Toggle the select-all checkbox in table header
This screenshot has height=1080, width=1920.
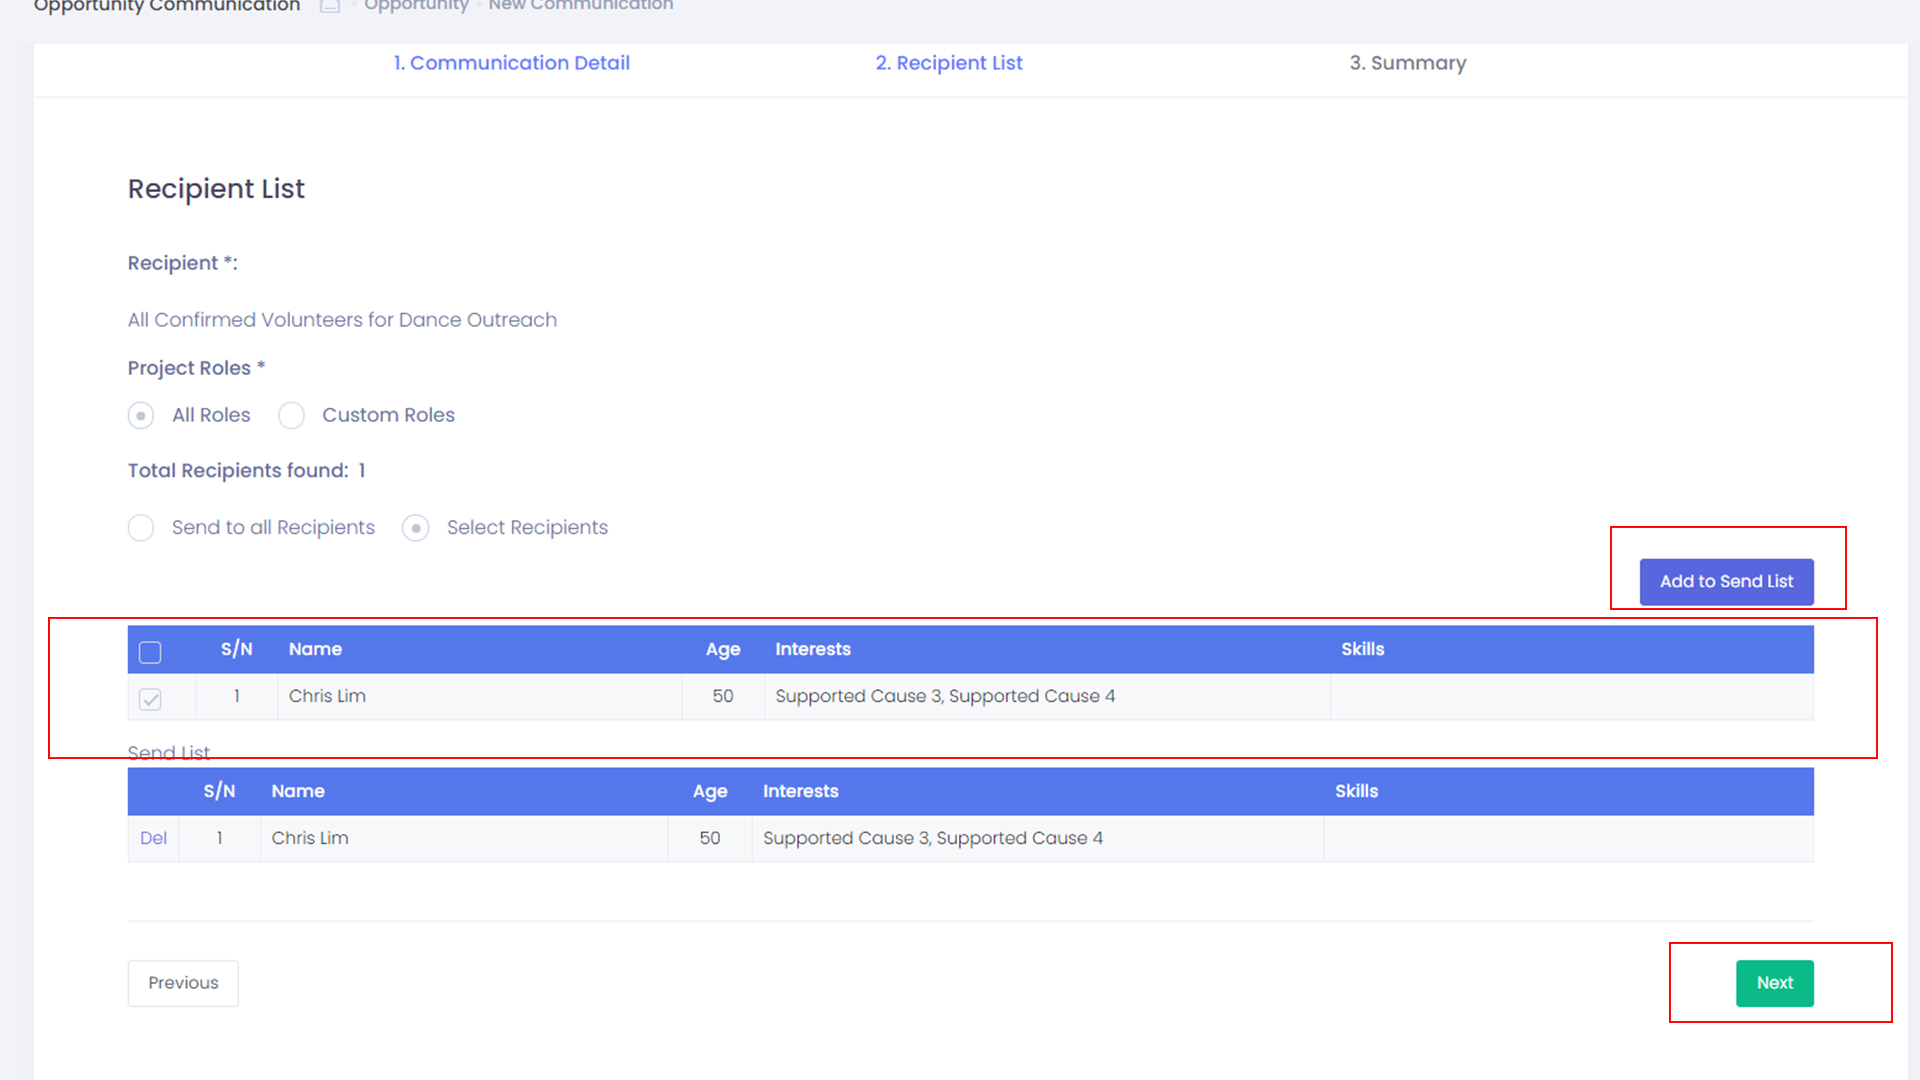(x=150, y=652)
